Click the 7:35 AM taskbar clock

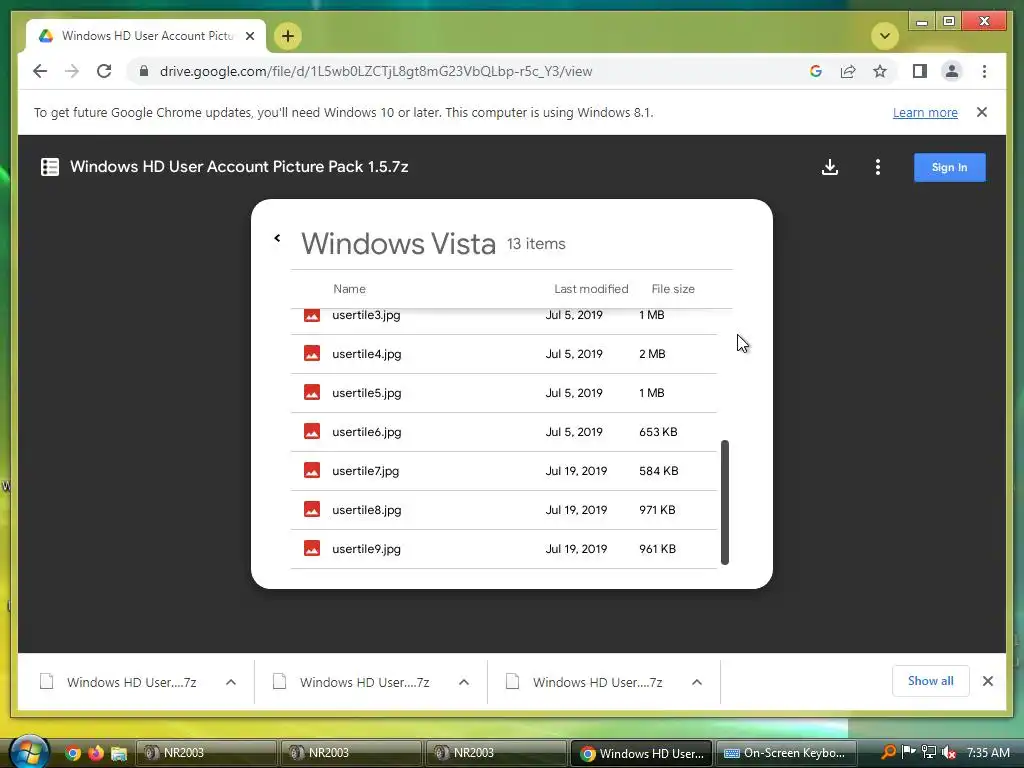988,752
